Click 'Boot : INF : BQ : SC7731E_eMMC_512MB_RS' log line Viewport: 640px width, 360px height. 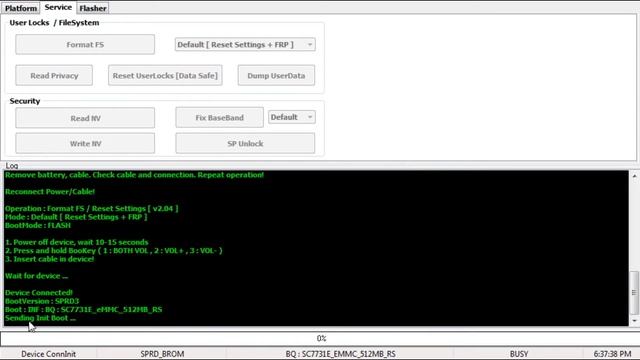coord(83,309)
